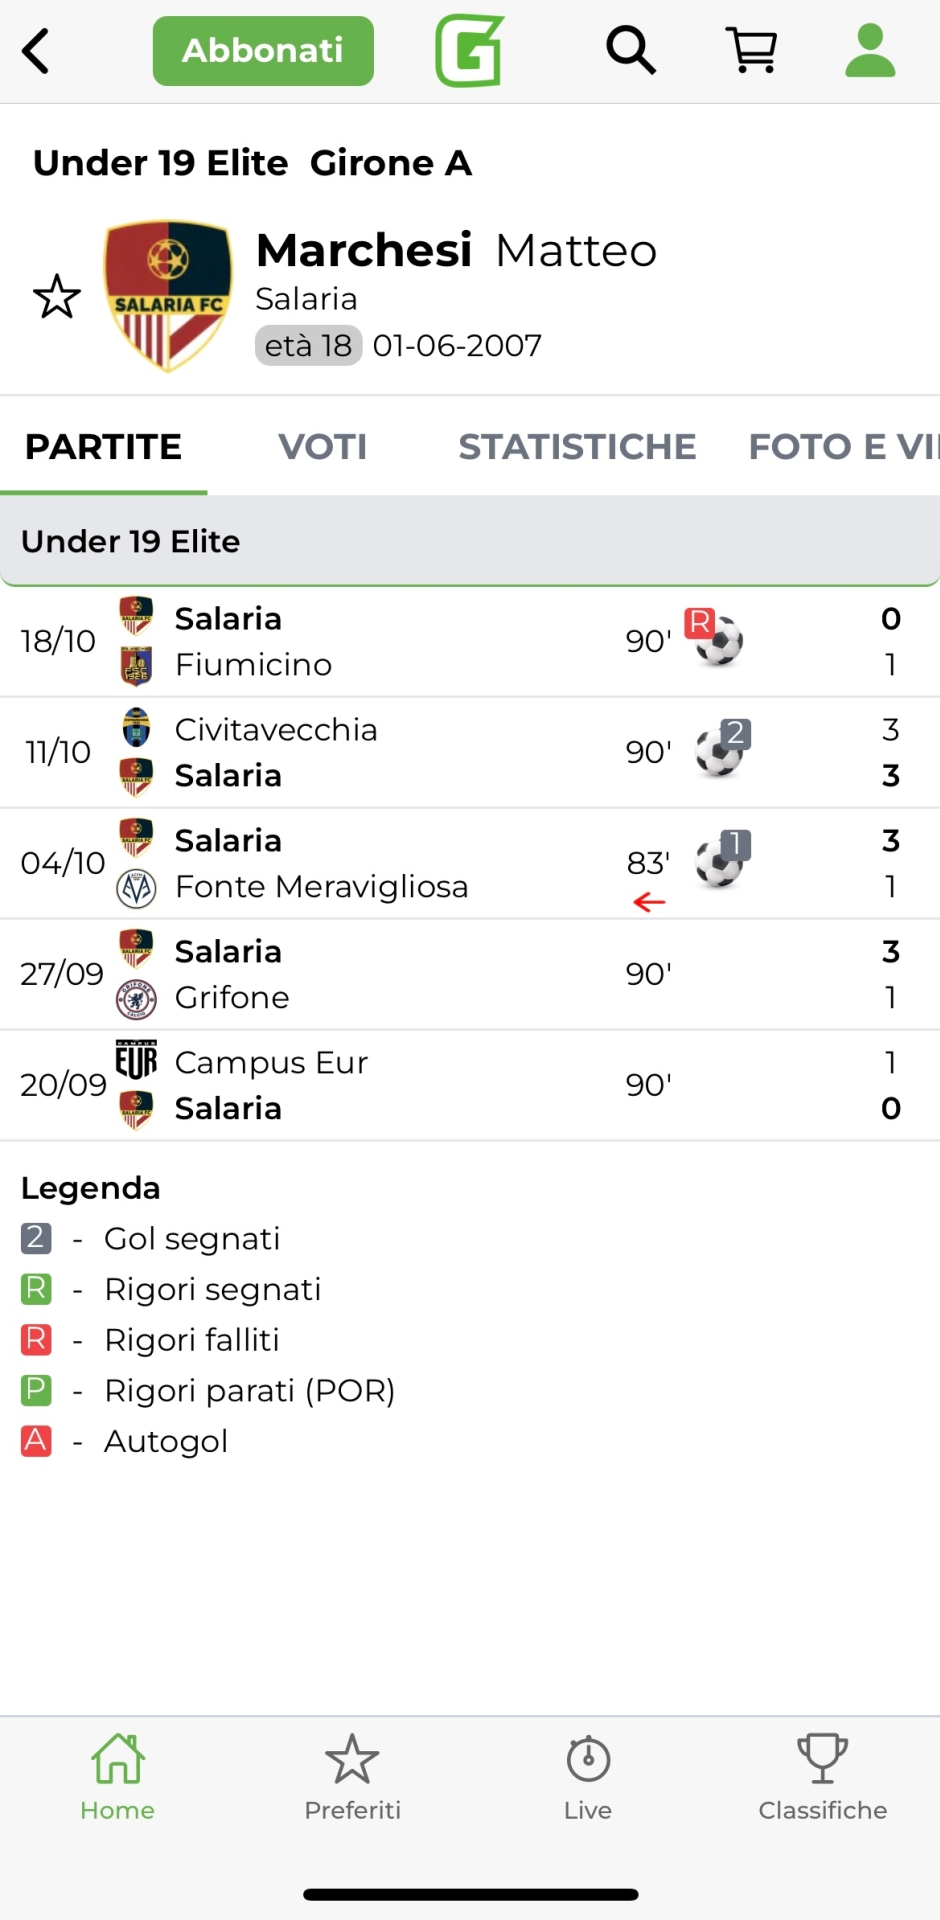
Task: Switch to the VOTI tab
Action: point(322,446)
